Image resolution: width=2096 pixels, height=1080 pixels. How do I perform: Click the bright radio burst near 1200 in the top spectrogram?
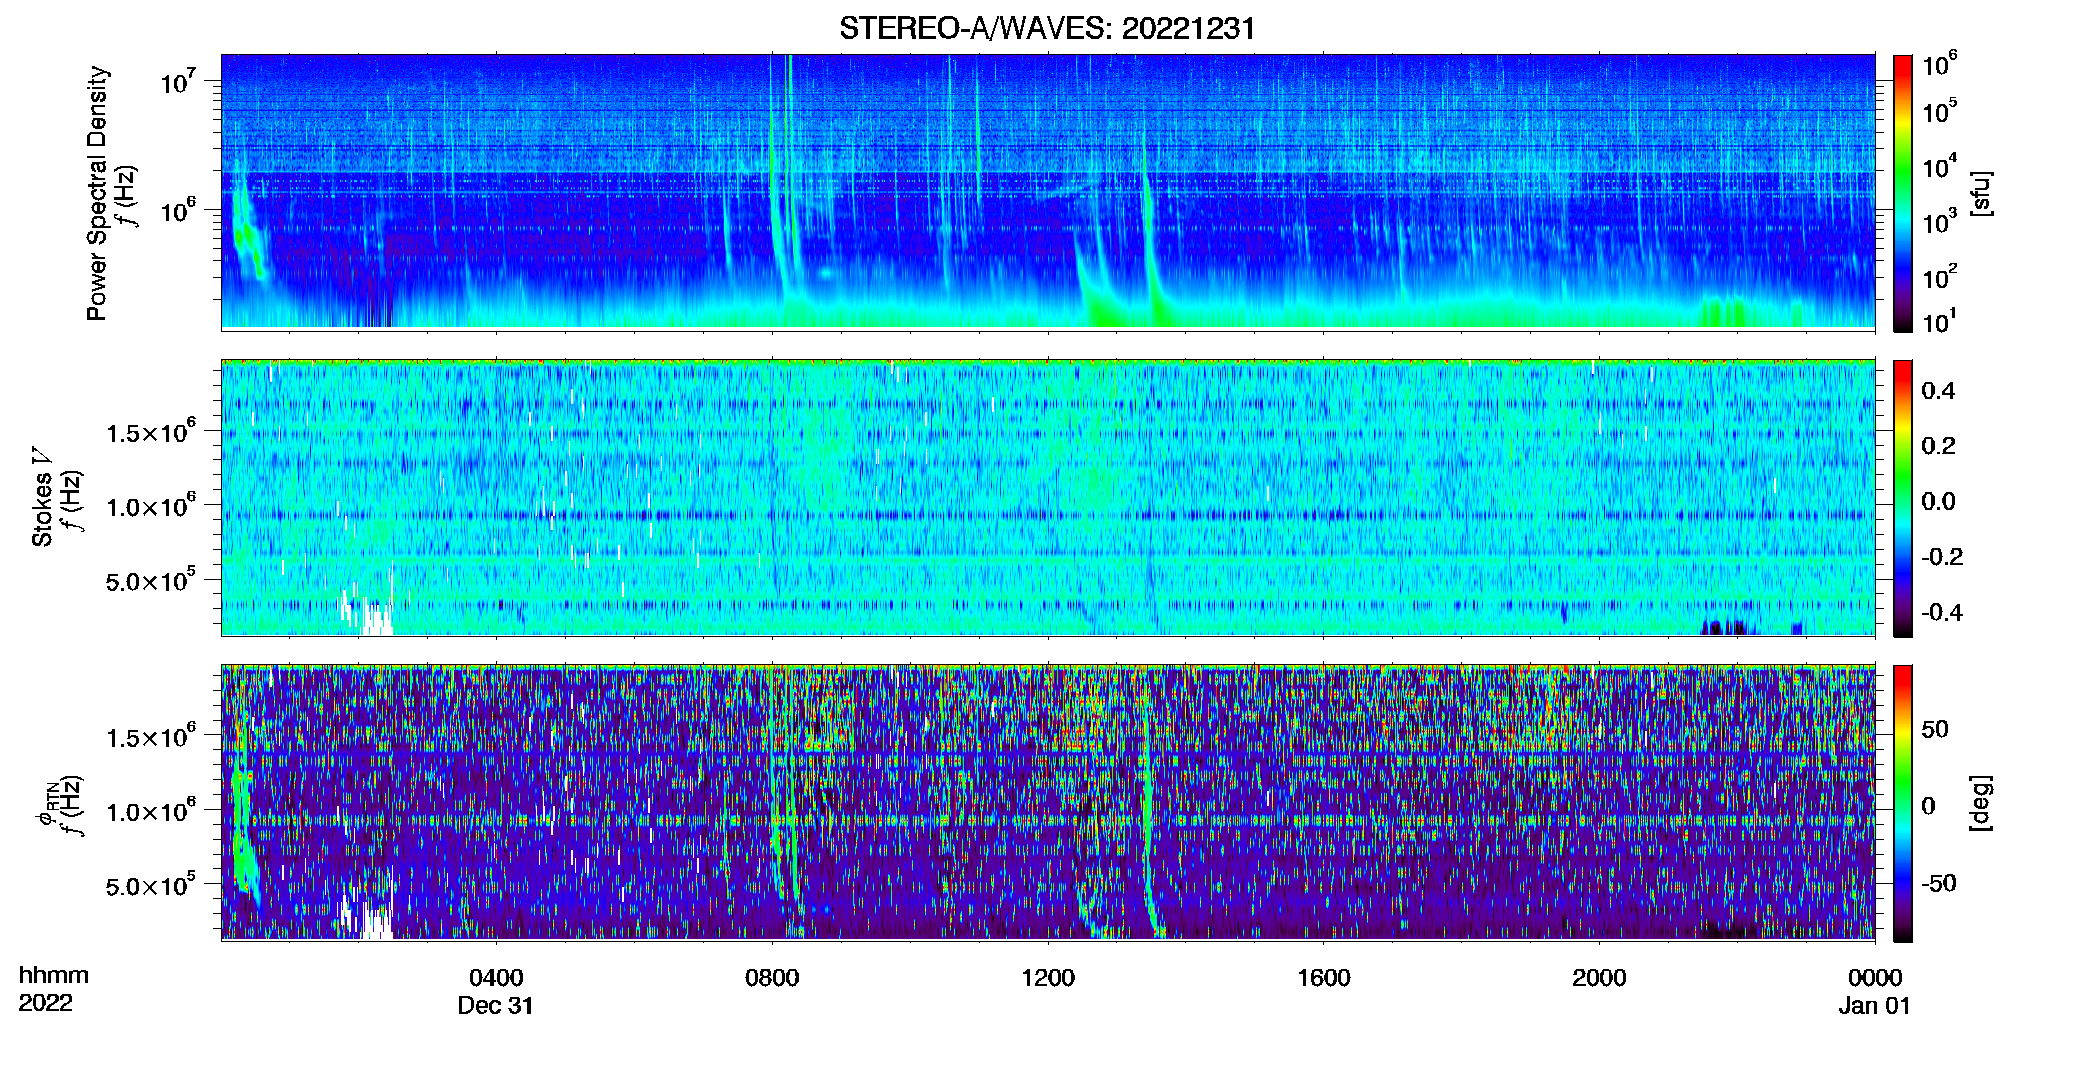tap(1098, 280)
